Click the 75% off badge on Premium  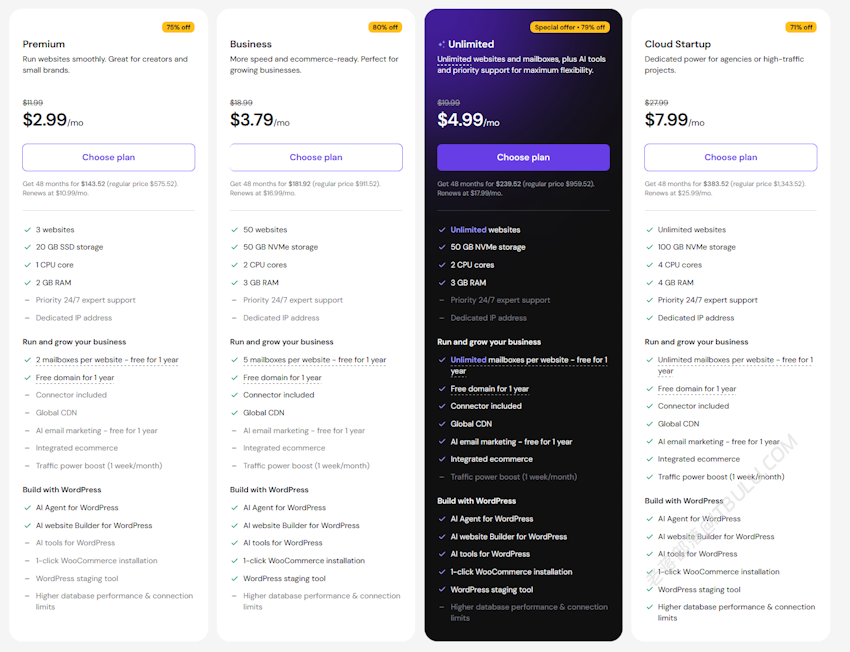click(x=178, y=27)
